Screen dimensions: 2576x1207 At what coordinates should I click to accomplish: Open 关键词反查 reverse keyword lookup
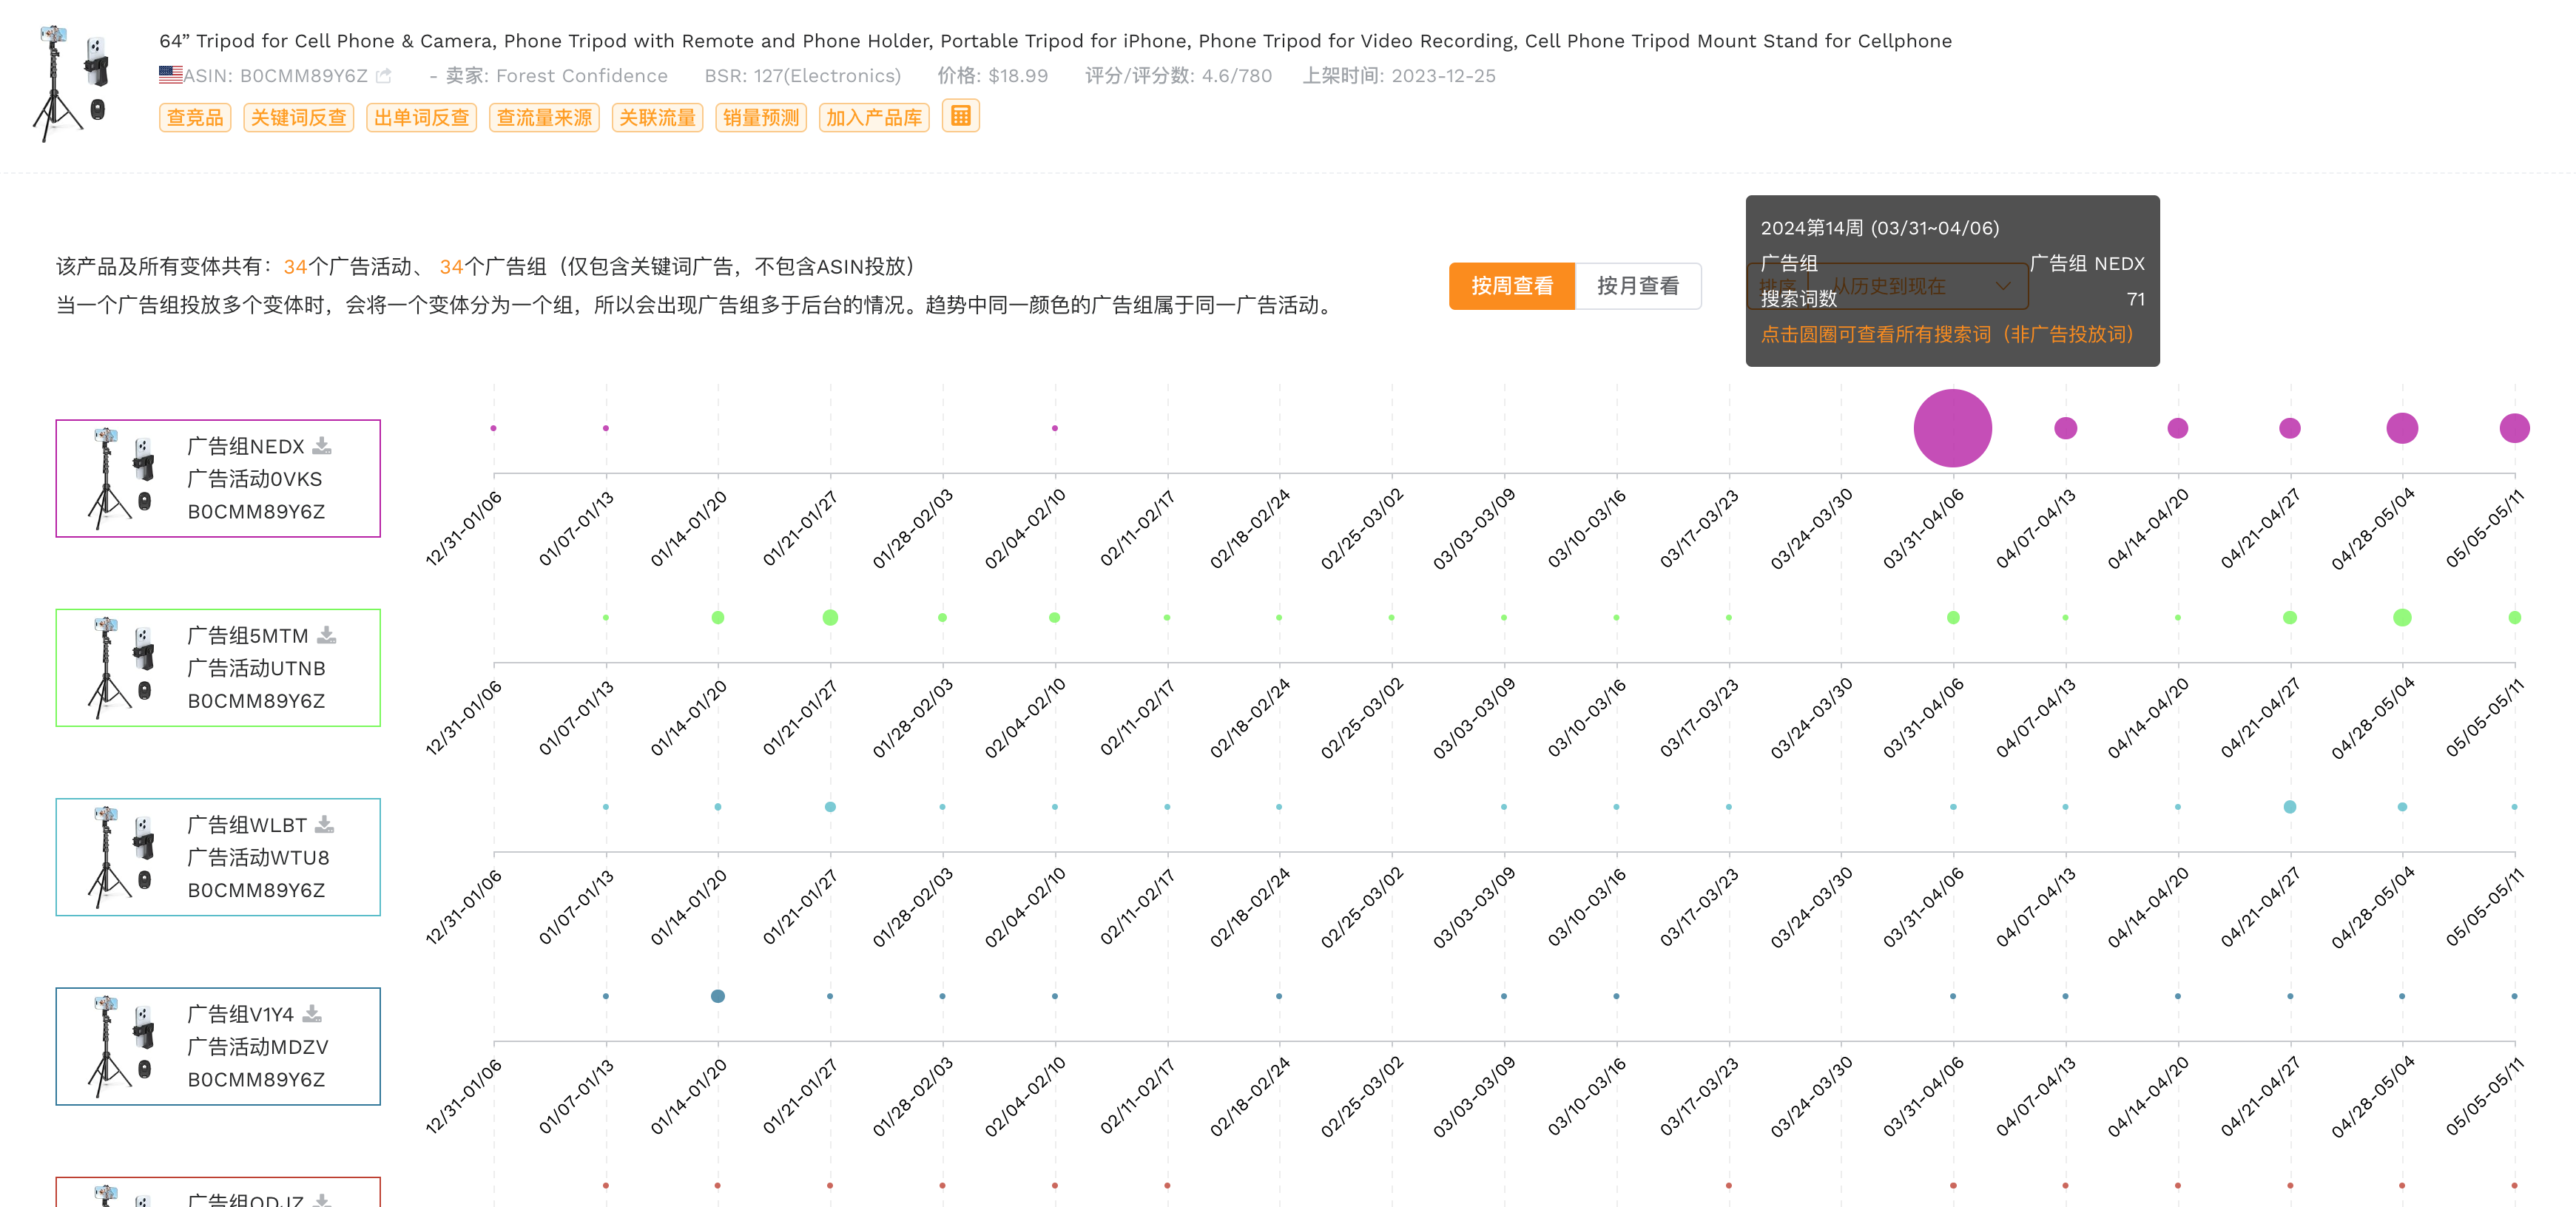tap(298, 118)
